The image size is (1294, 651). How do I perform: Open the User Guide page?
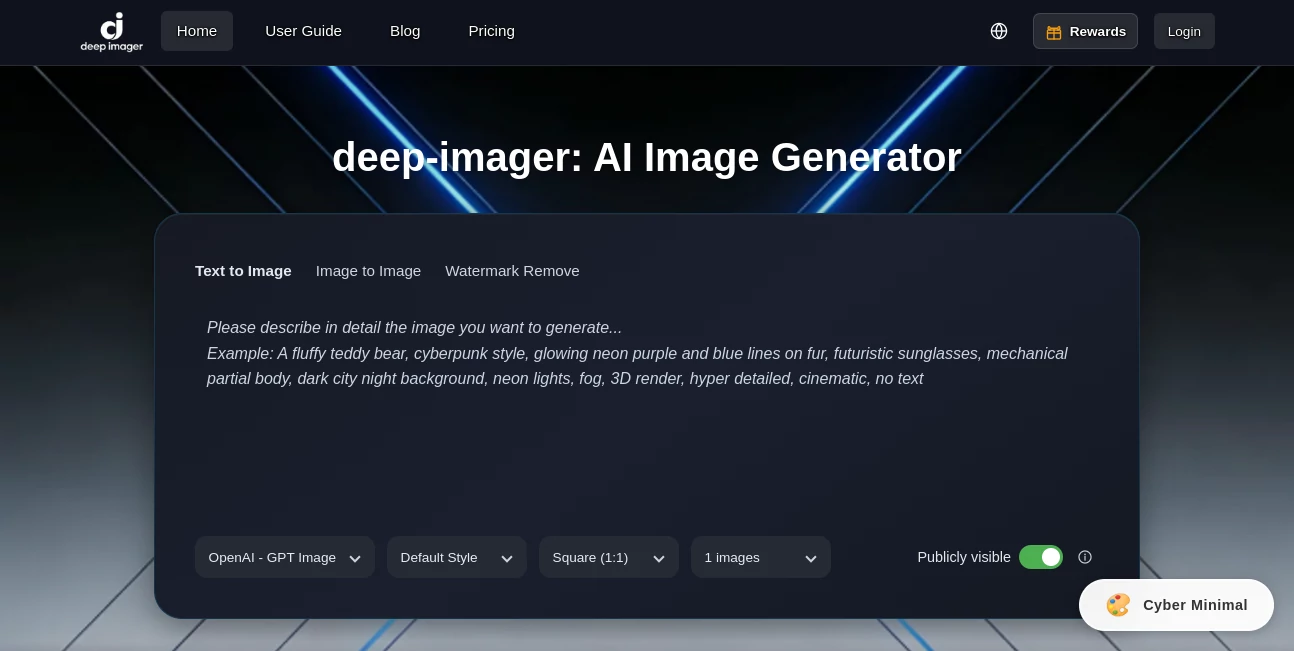pos(303,31)
